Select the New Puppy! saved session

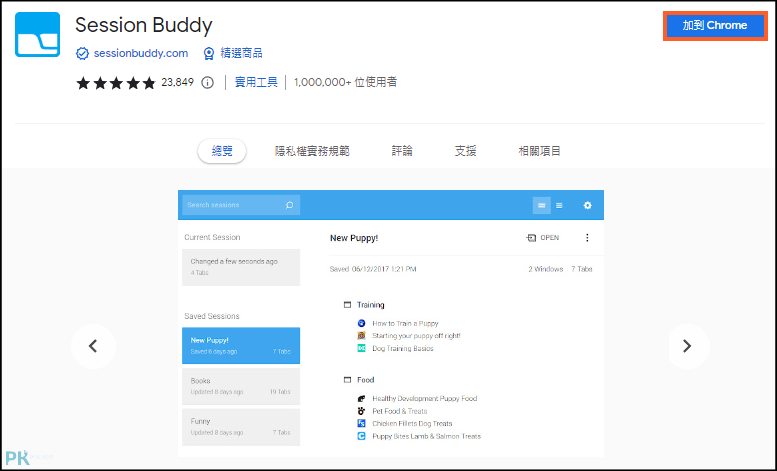pos(241,346)
